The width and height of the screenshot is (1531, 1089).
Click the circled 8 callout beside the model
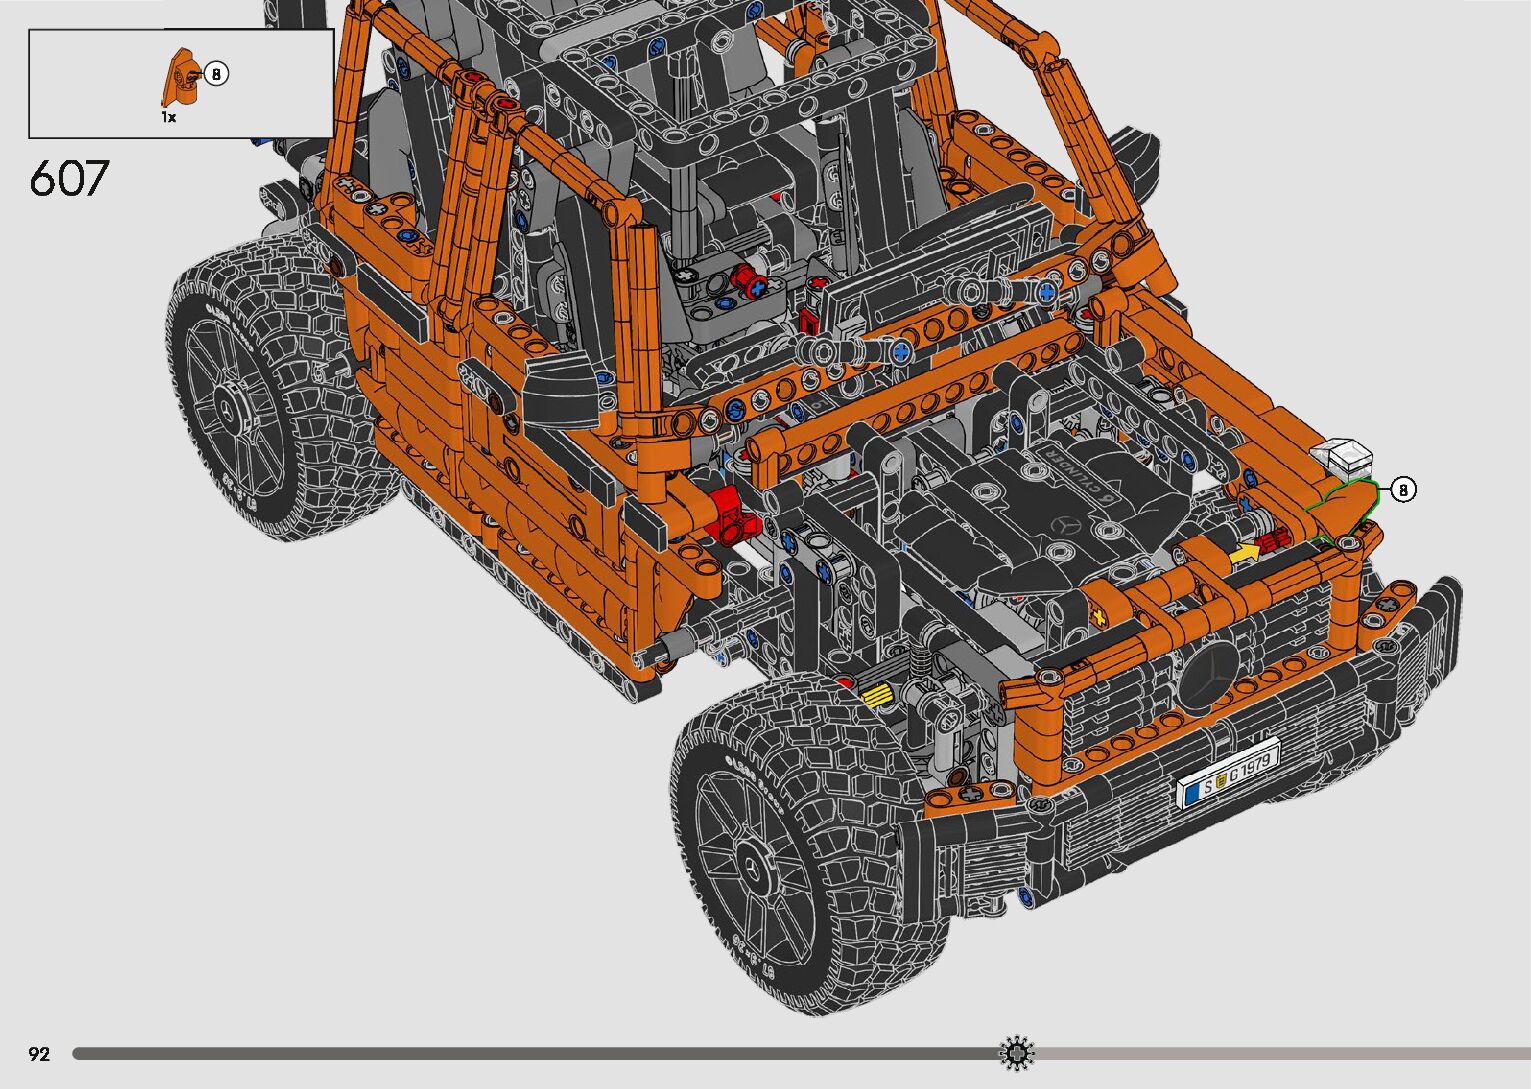click(1403, 490)
